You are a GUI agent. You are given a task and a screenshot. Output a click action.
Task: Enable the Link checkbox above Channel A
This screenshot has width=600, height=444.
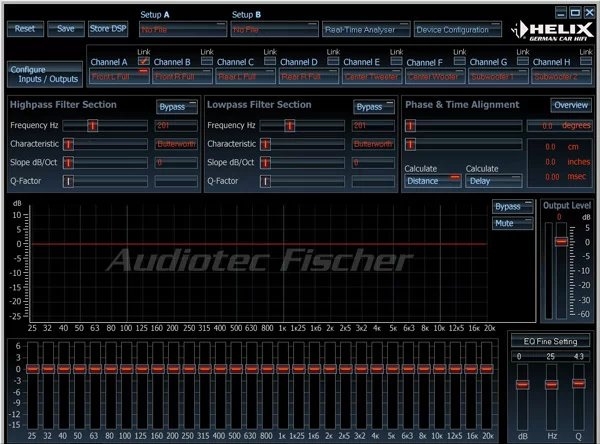coord(144,62)
